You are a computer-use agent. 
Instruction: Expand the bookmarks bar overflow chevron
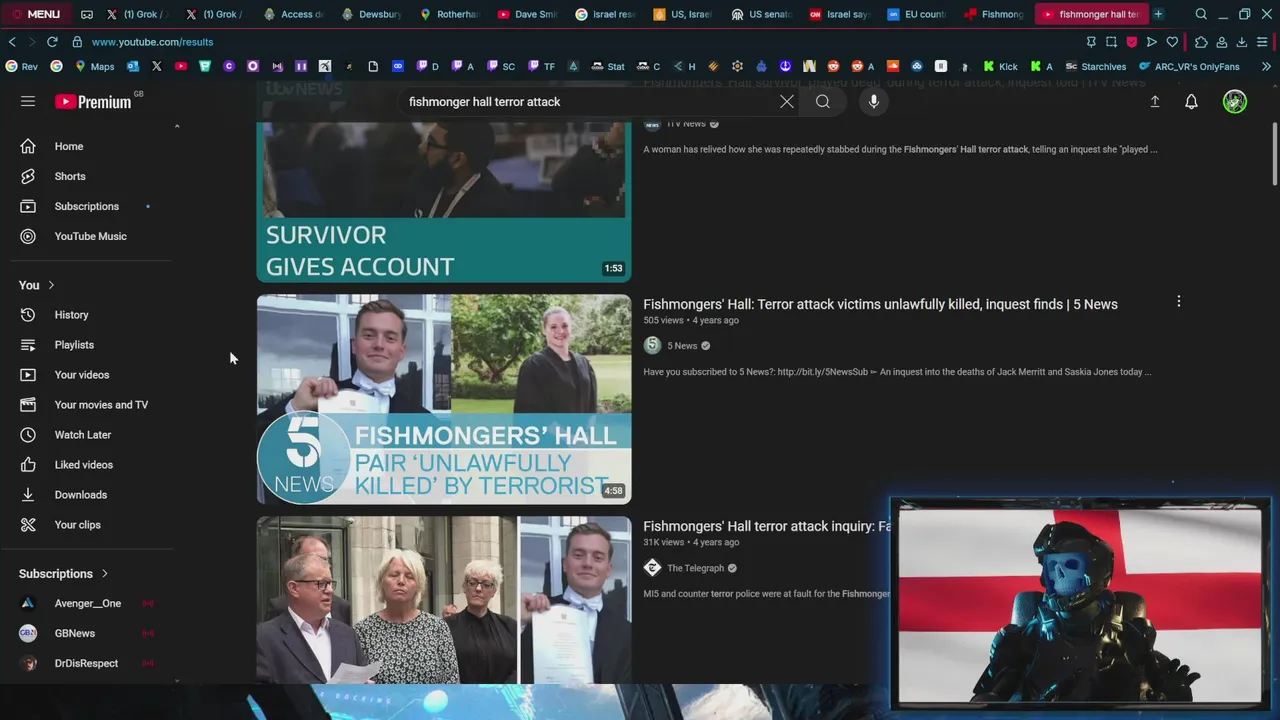1266,66
